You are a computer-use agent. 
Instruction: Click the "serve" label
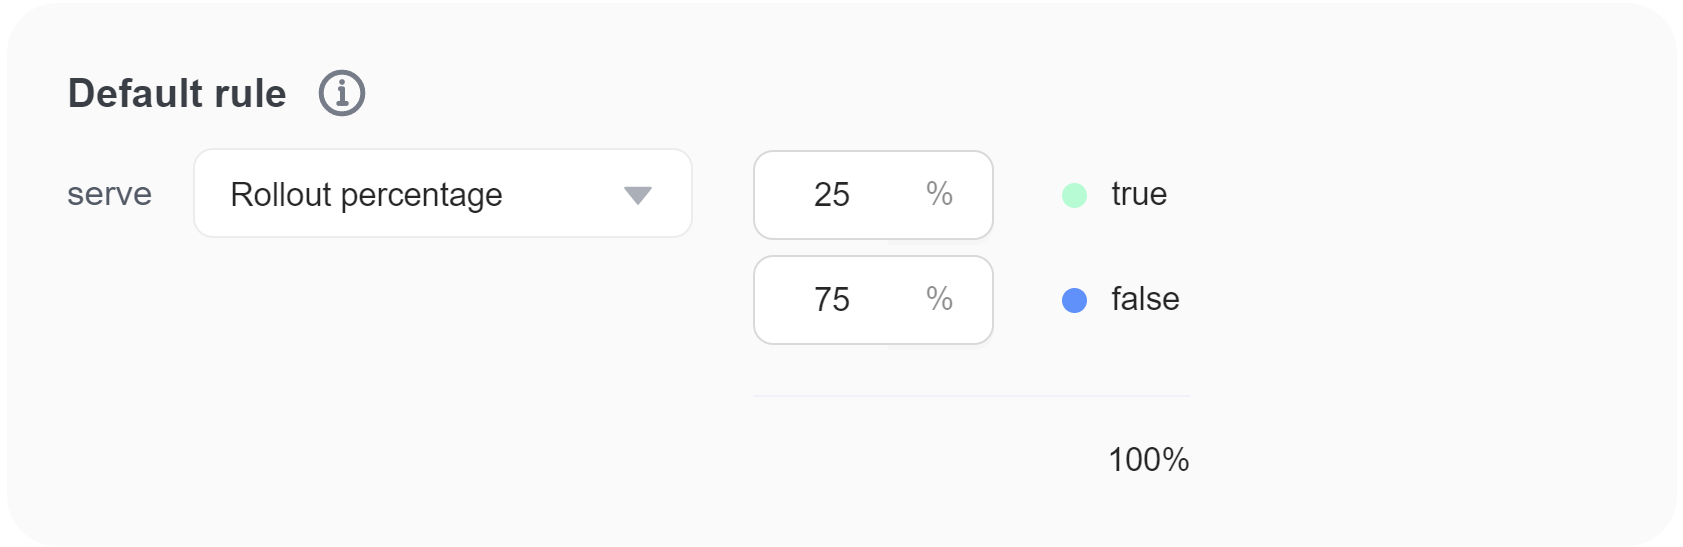pos(109,194)
